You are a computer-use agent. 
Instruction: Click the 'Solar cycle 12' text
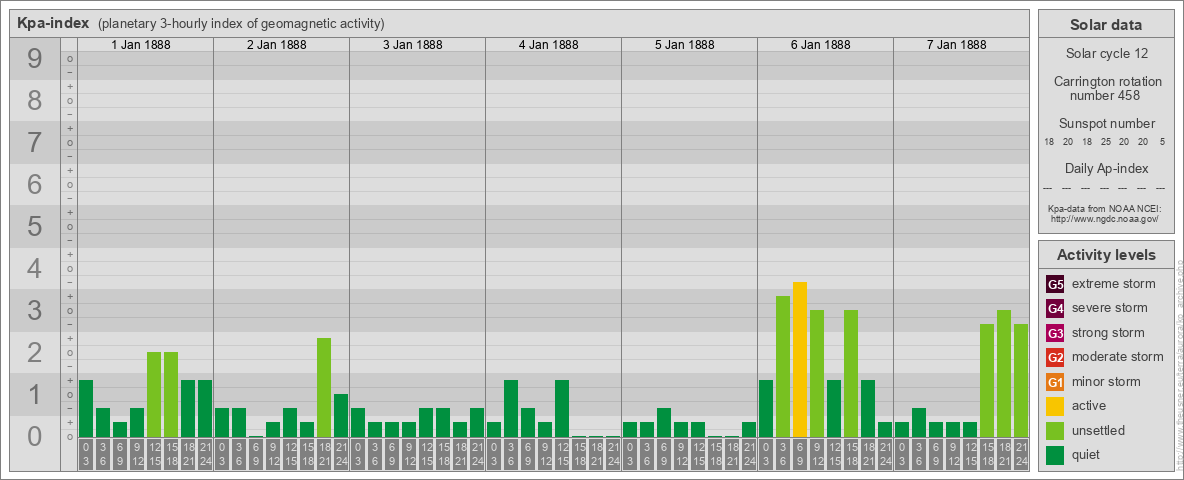tap(1106, 54)
